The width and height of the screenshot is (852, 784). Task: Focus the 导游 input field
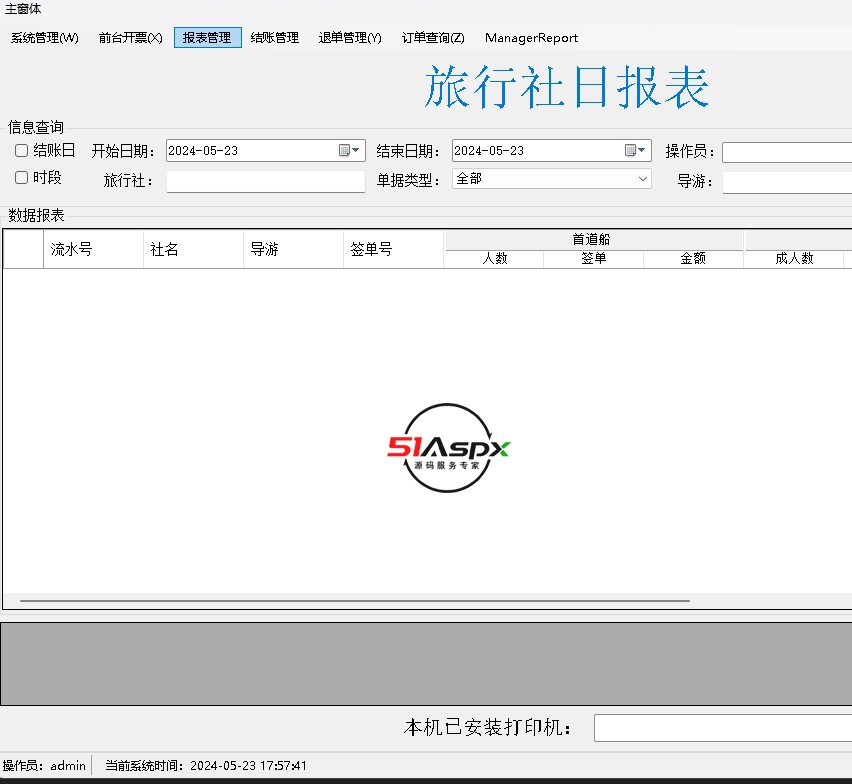tap(787, 182)
